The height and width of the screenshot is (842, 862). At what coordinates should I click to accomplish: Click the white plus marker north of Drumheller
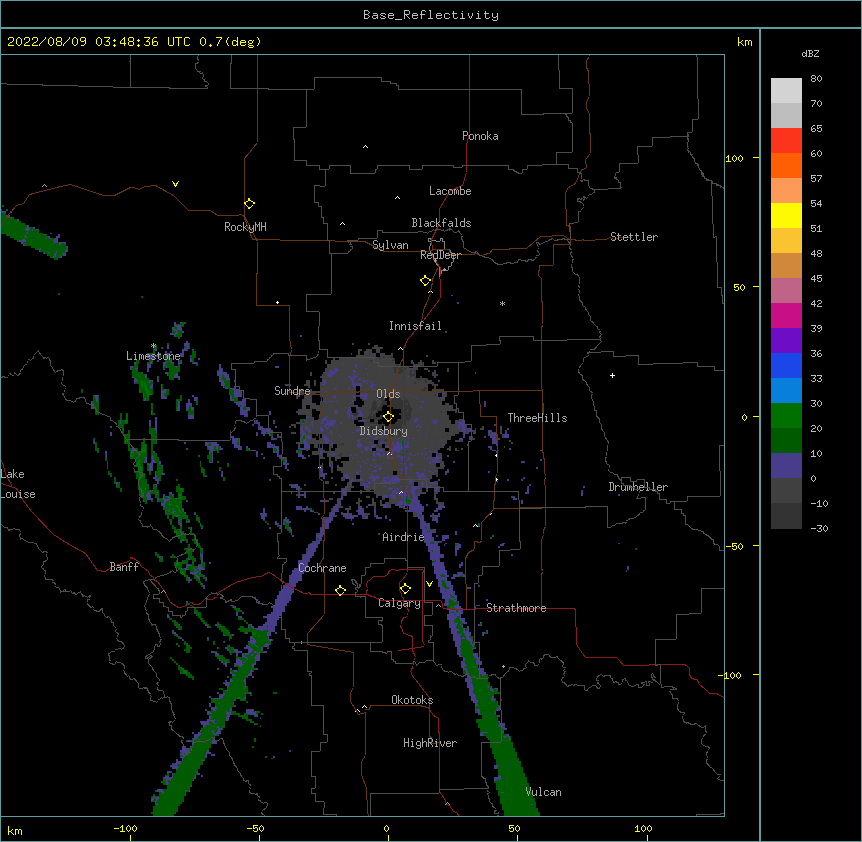pyautogui.click(x=612, y=375)
